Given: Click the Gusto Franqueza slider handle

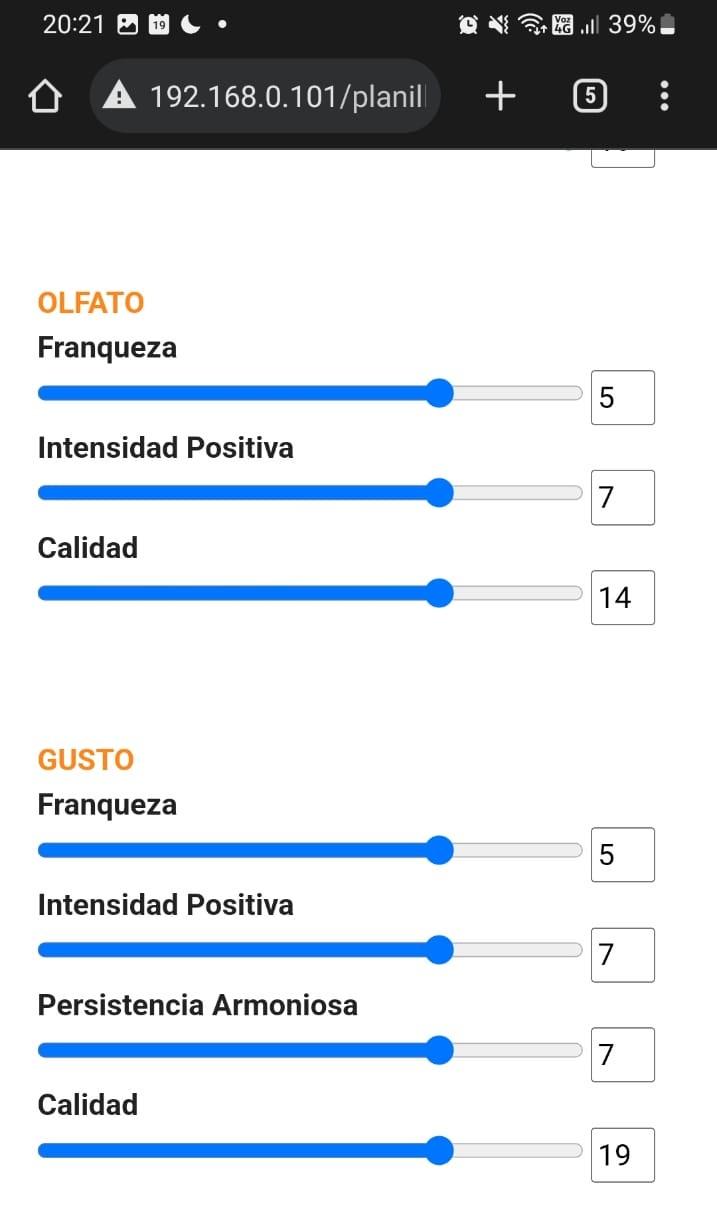Looking at the screenshot, I should point(439,850).
